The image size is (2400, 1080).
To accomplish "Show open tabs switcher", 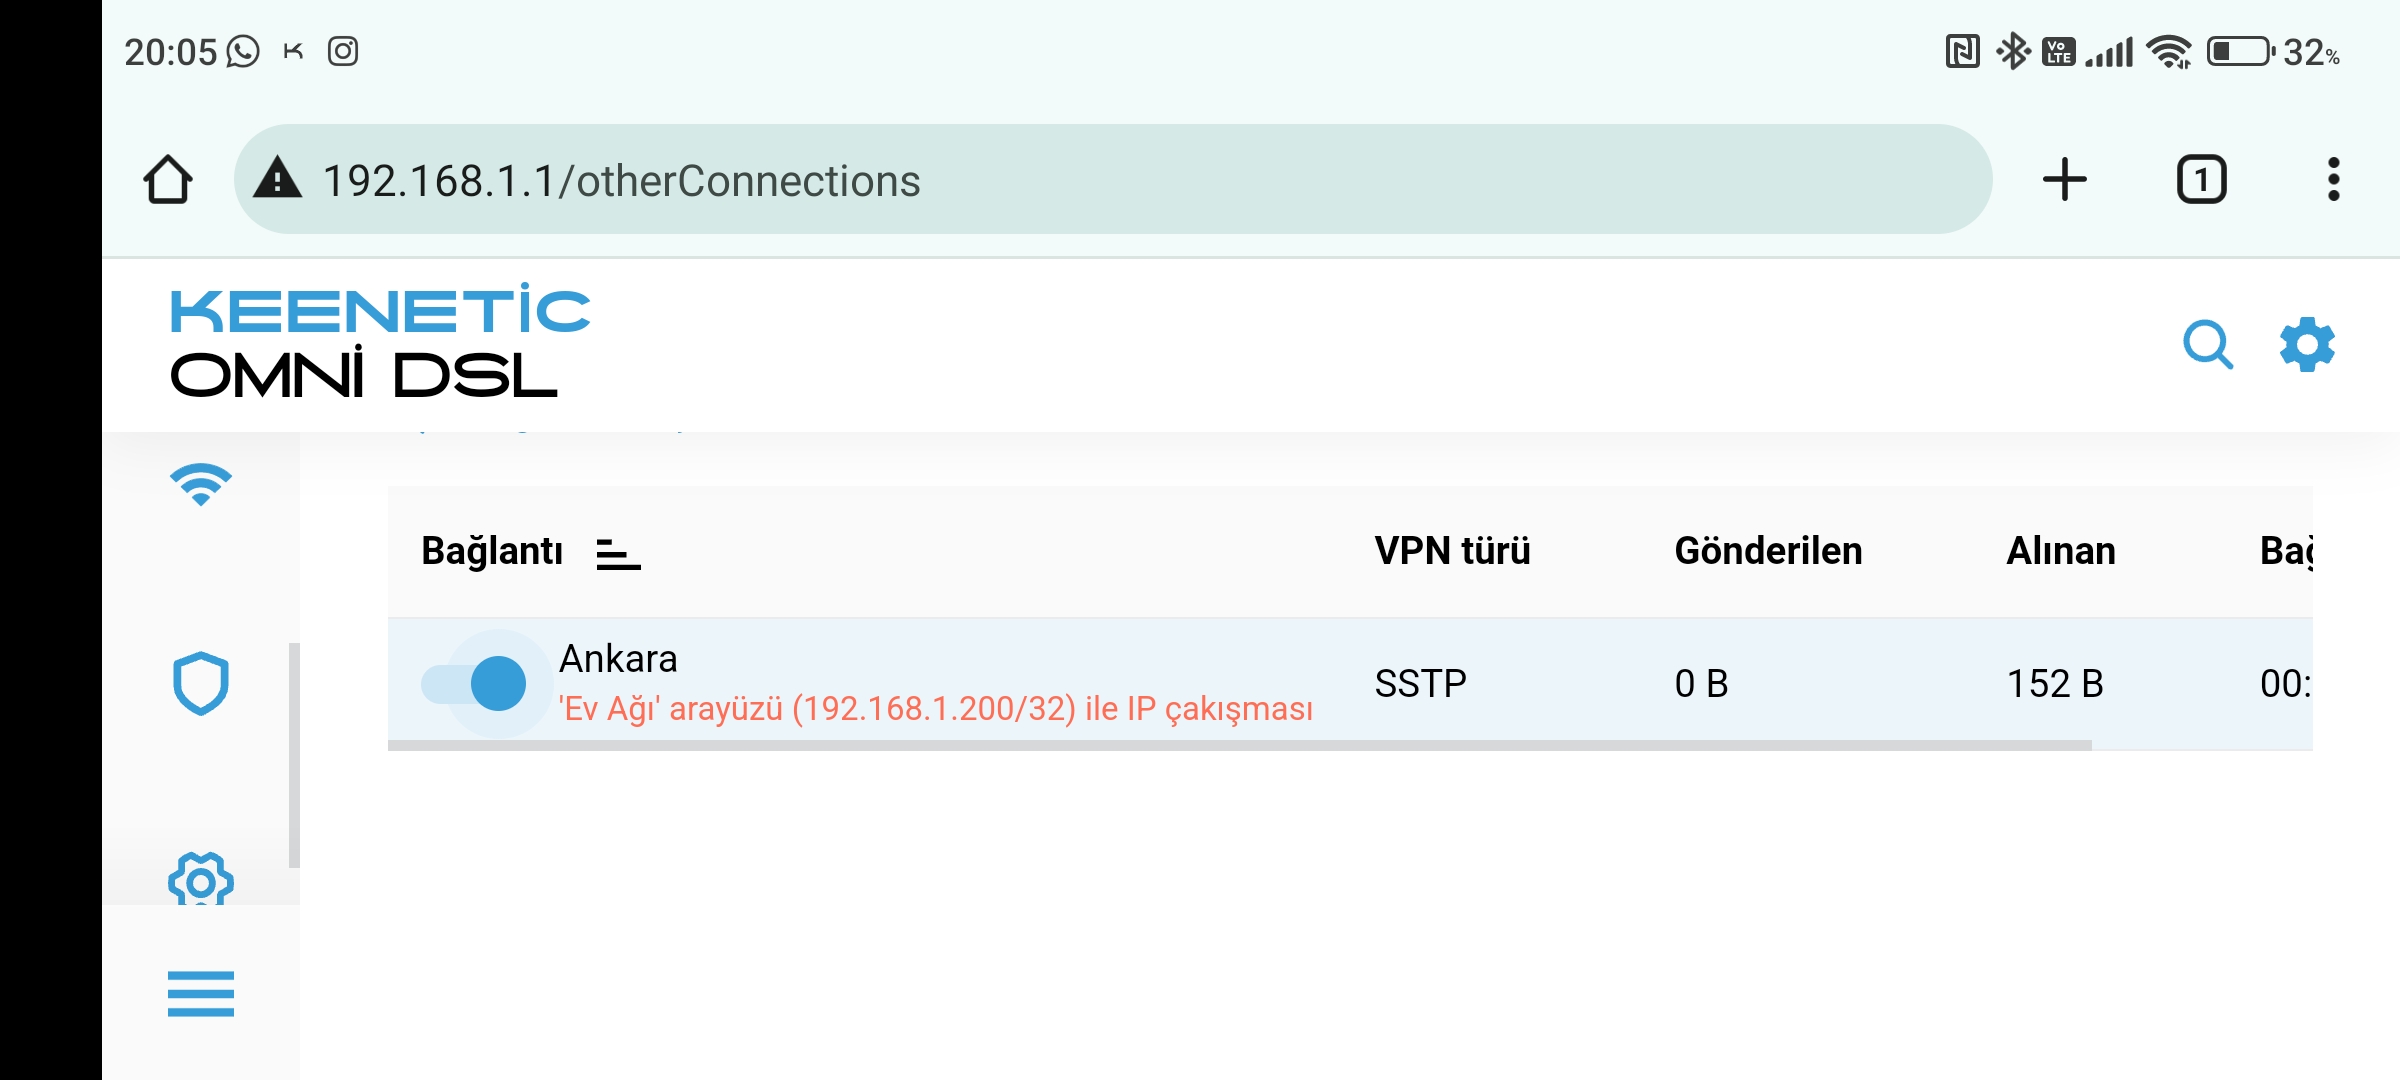I will 2202,180.
